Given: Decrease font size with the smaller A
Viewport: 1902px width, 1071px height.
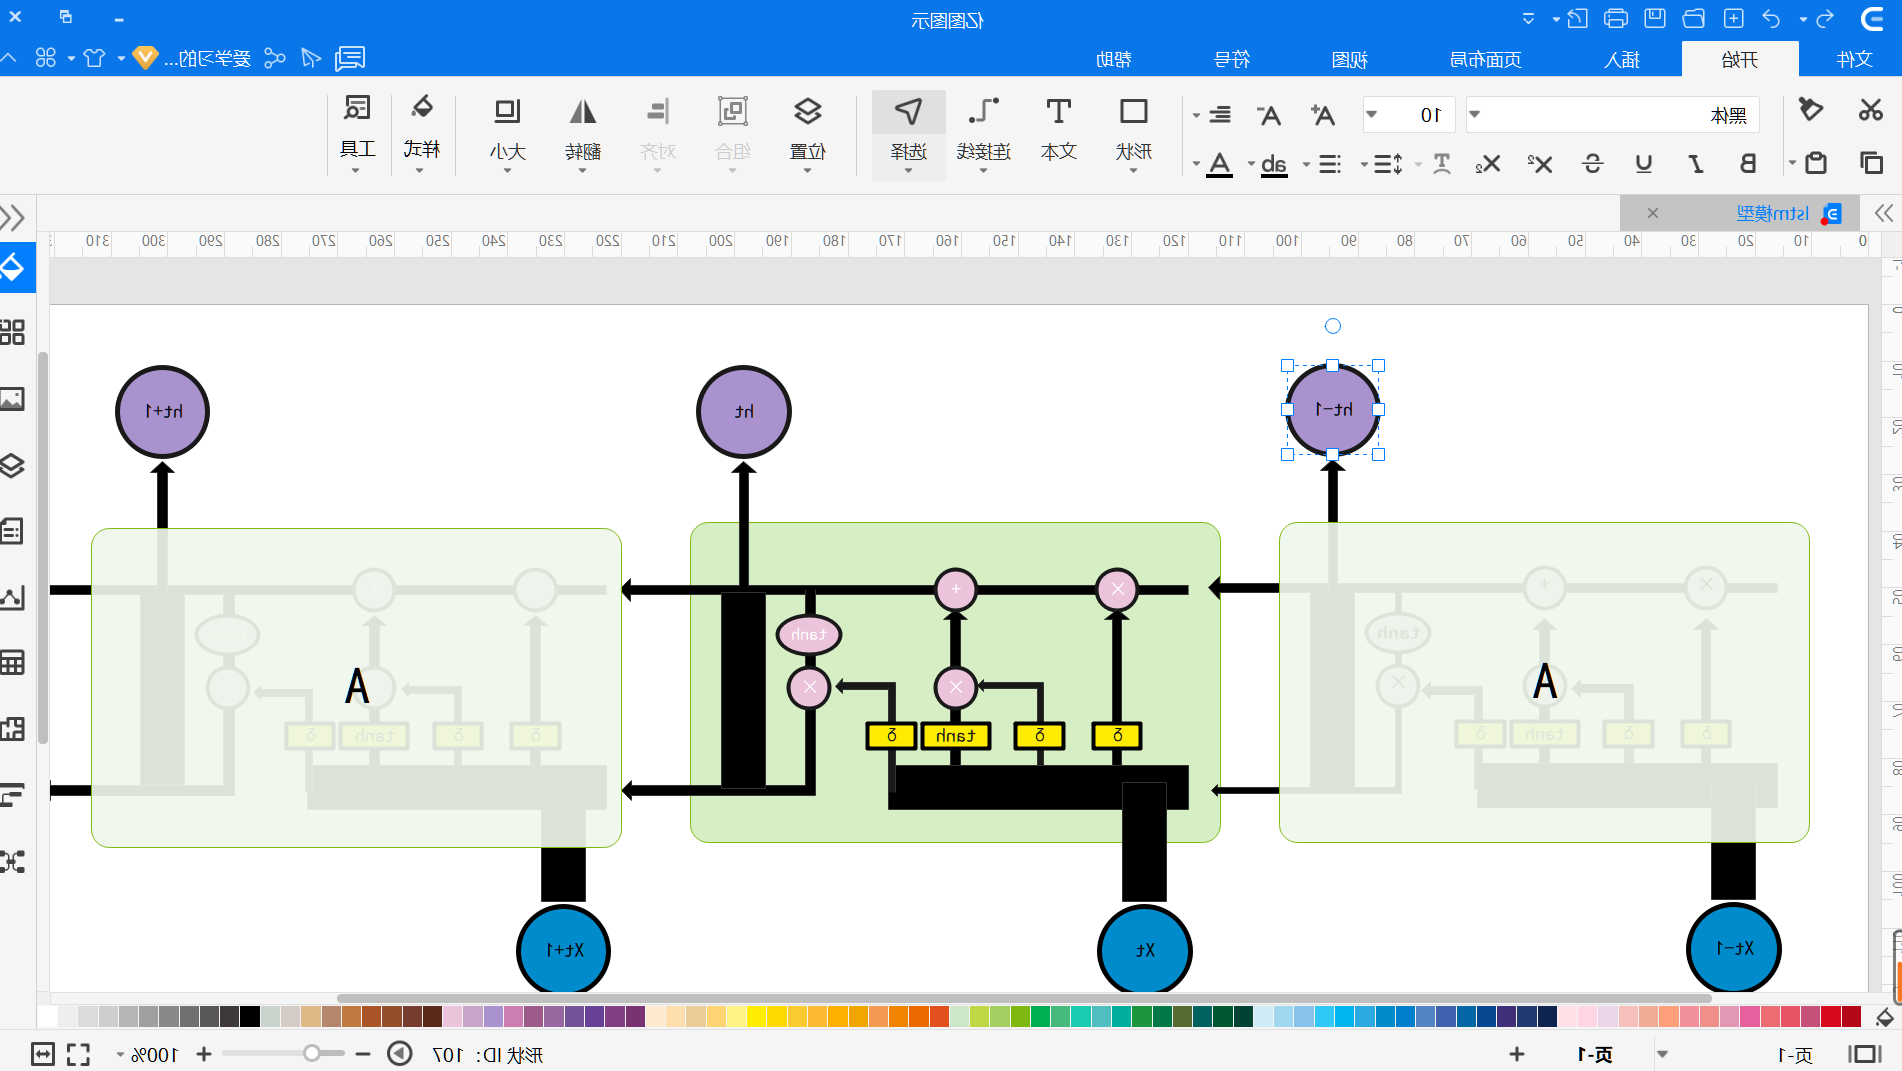Looking at the screenshot, I should (1269, 115).
